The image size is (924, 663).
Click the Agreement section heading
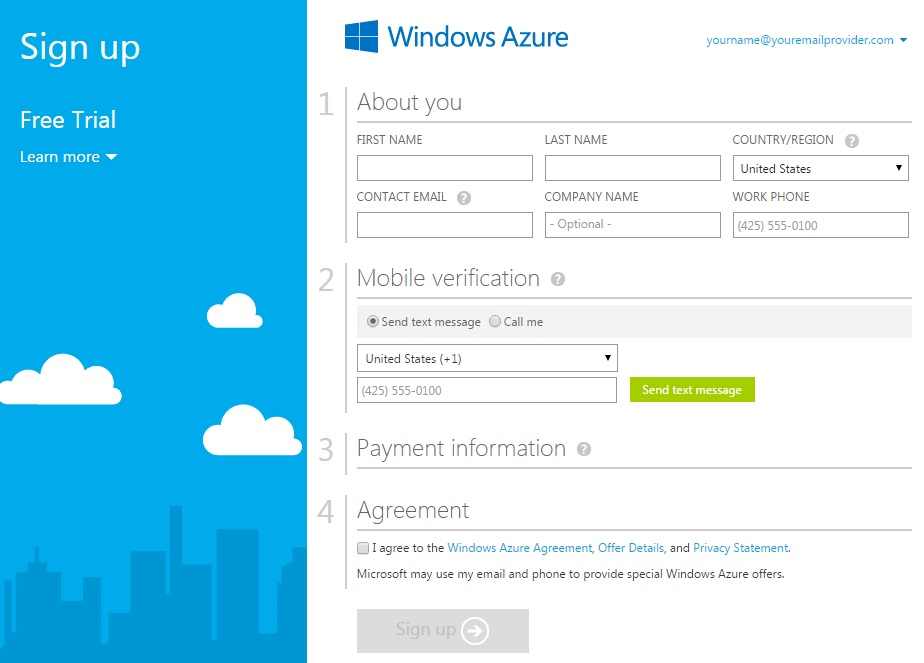413,510
